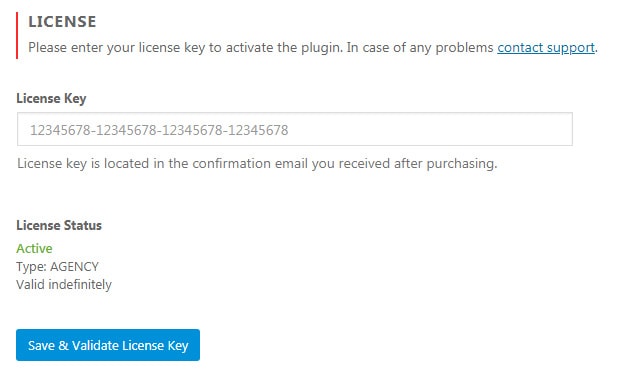Click the Type: AGENCY license line

pos(57,266)
